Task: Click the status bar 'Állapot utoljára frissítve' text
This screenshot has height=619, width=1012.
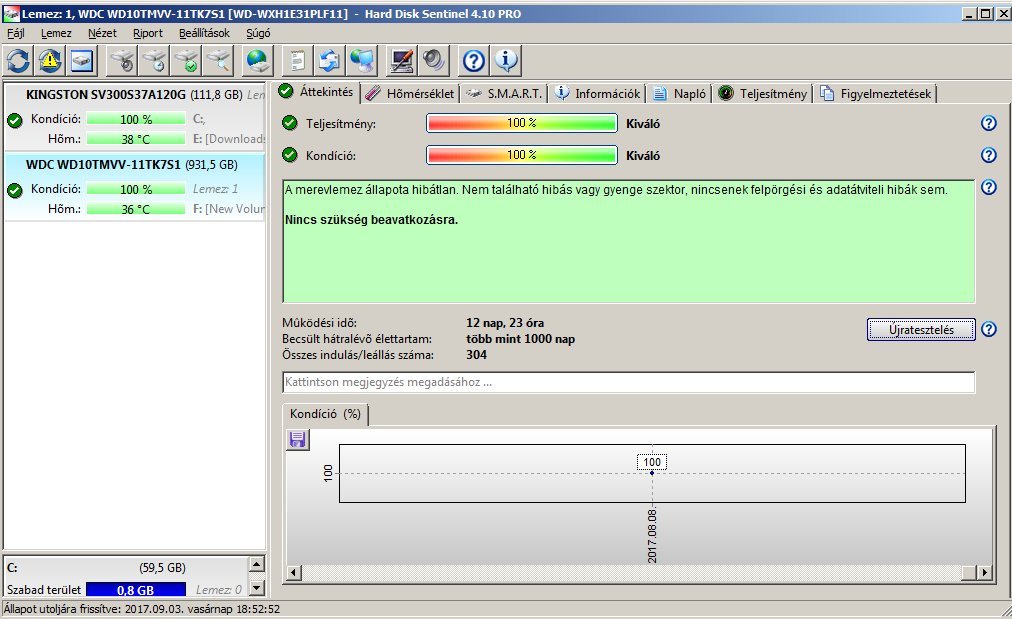Action: pos(142,609)
